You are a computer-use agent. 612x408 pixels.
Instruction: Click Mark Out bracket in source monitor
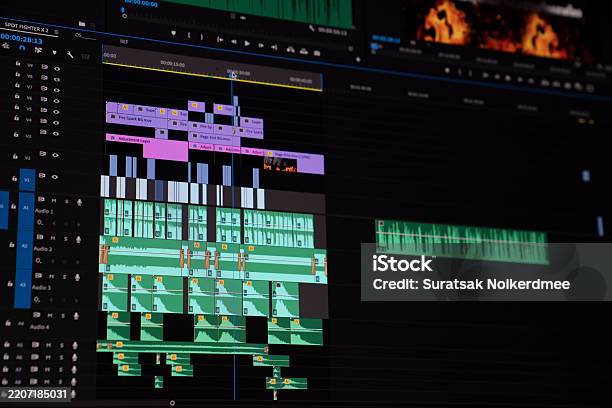202,37
